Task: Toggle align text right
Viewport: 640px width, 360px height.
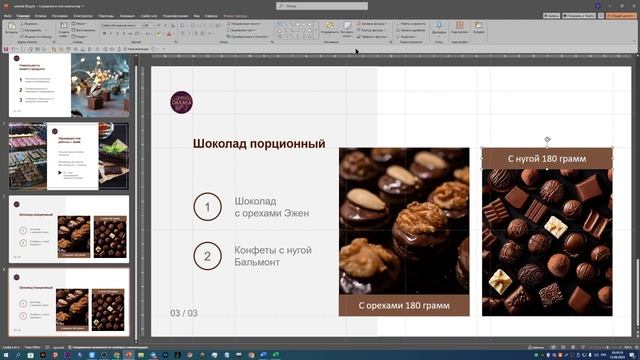Action: pyautogui.click(x=196, y=33)
